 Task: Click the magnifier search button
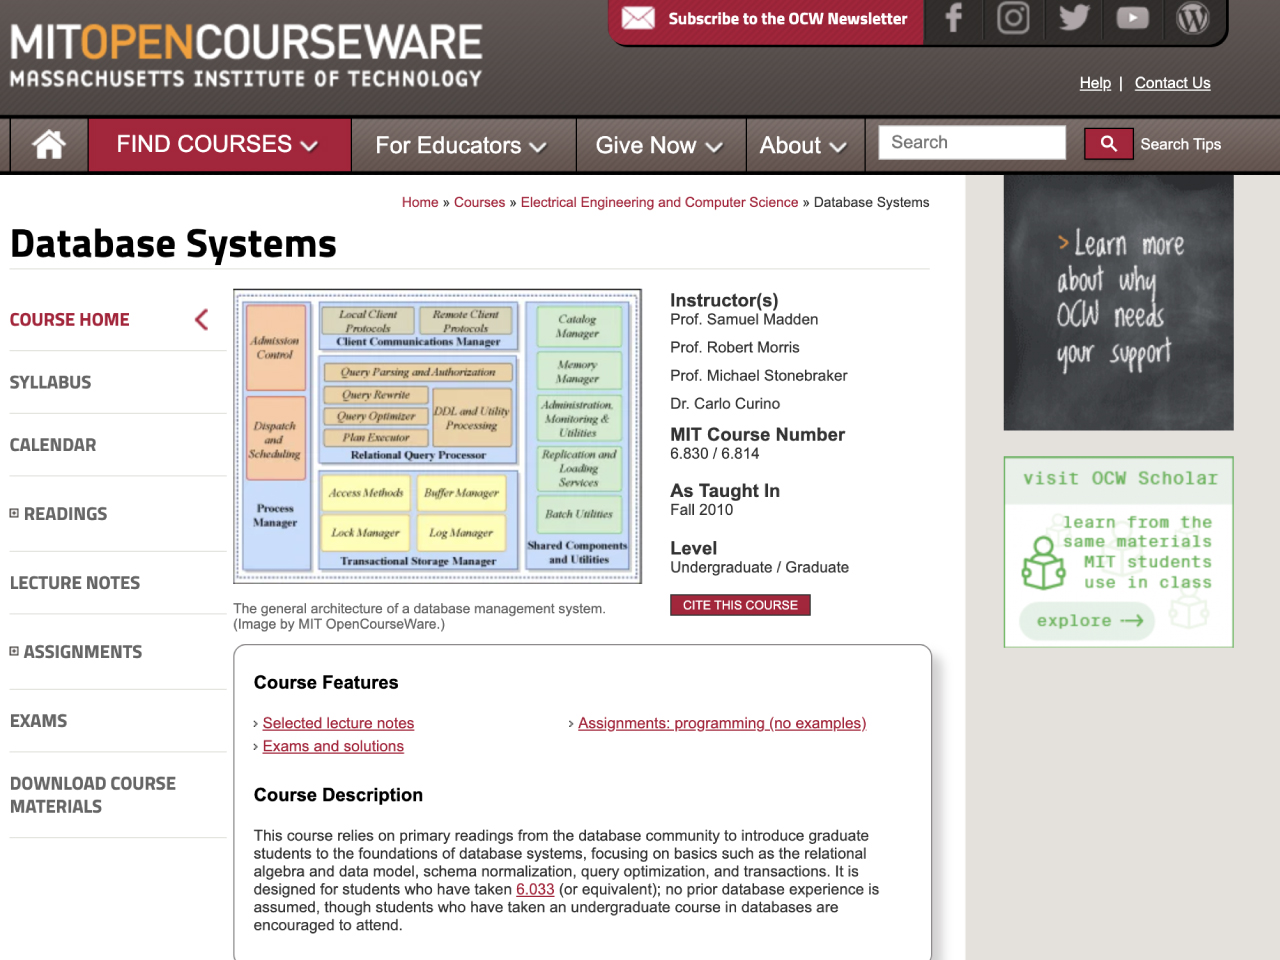[x=1109, y=144]
